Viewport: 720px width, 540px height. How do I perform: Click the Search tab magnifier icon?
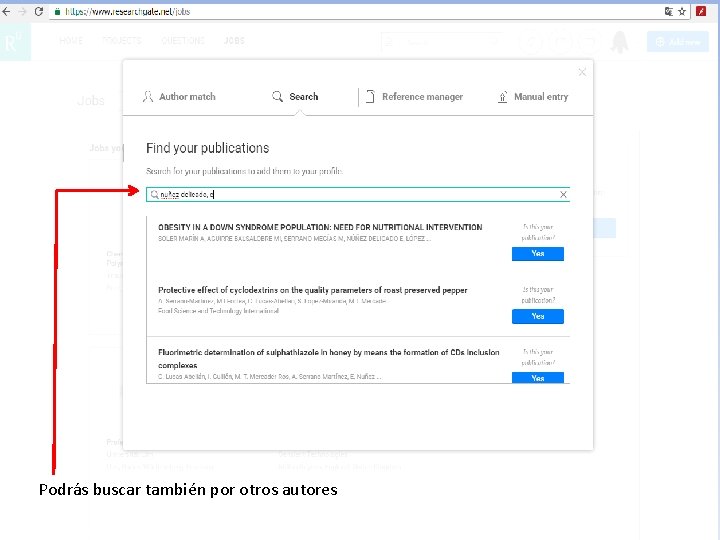pos(277,96)
